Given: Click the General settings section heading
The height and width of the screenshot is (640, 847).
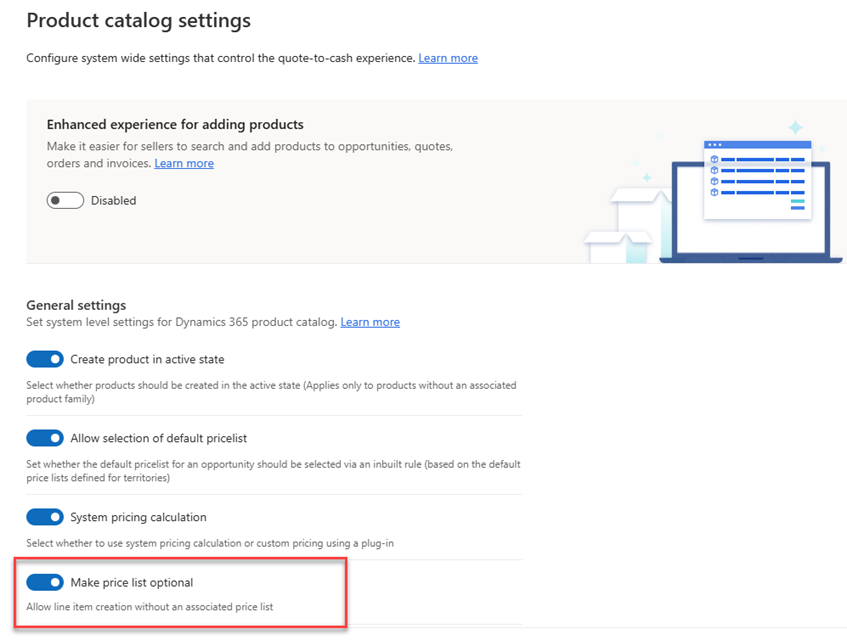Looking at the screenshot, I should [76, 305].
